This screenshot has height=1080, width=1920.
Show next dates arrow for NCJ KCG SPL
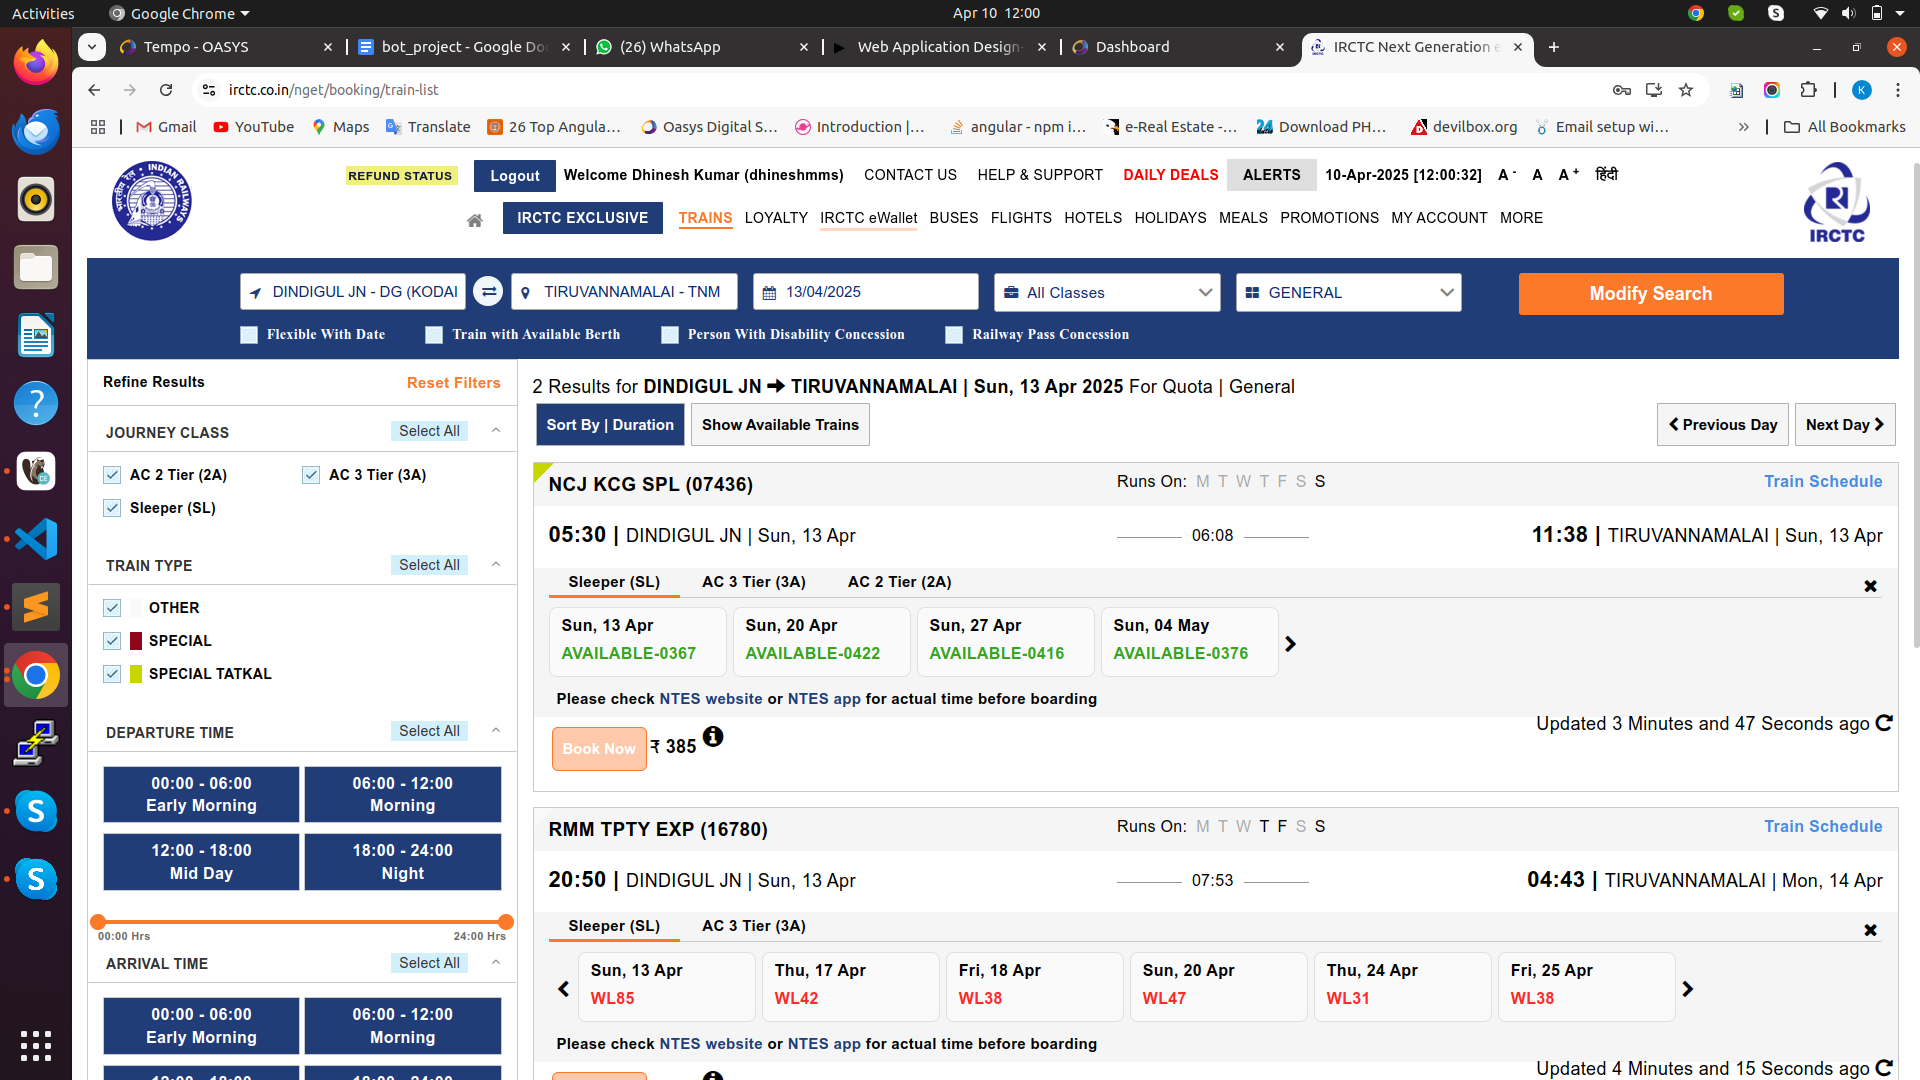pos(1290,644)
